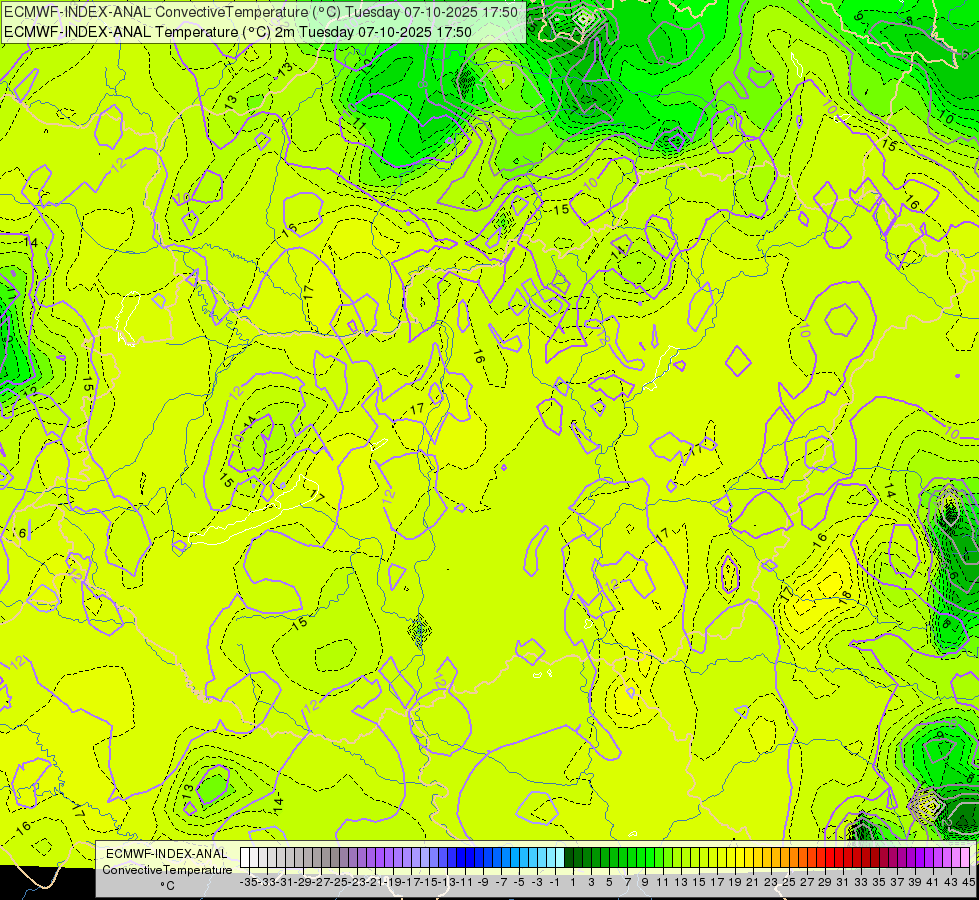Pick the darkest green swatch left of tick 1
The width and height of the screenshot is (979, 900).
coord(569,858)
